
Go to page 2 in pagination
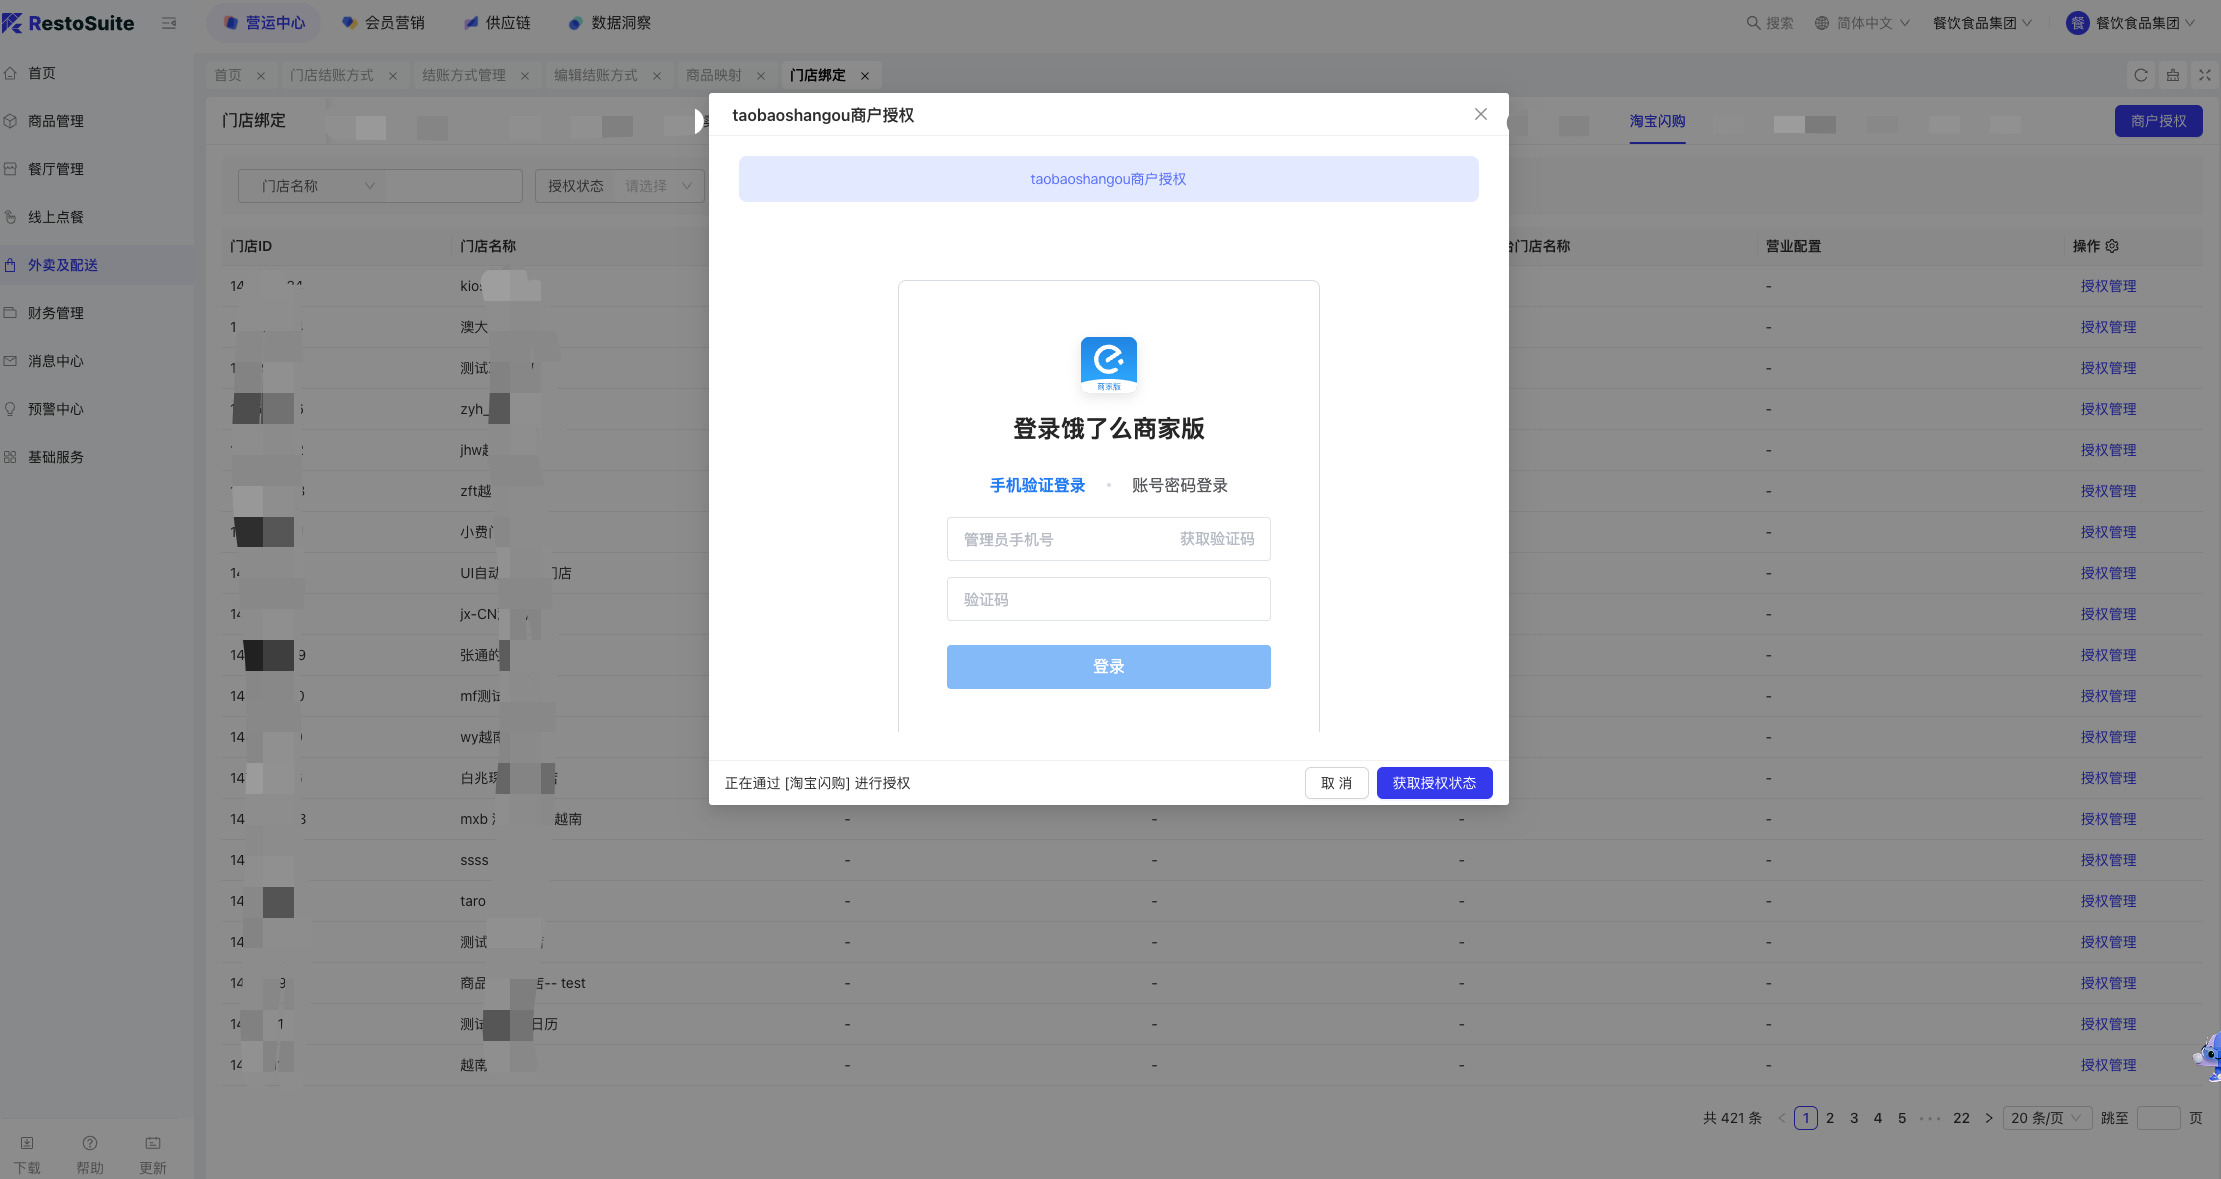(x=1830, y=1118)
